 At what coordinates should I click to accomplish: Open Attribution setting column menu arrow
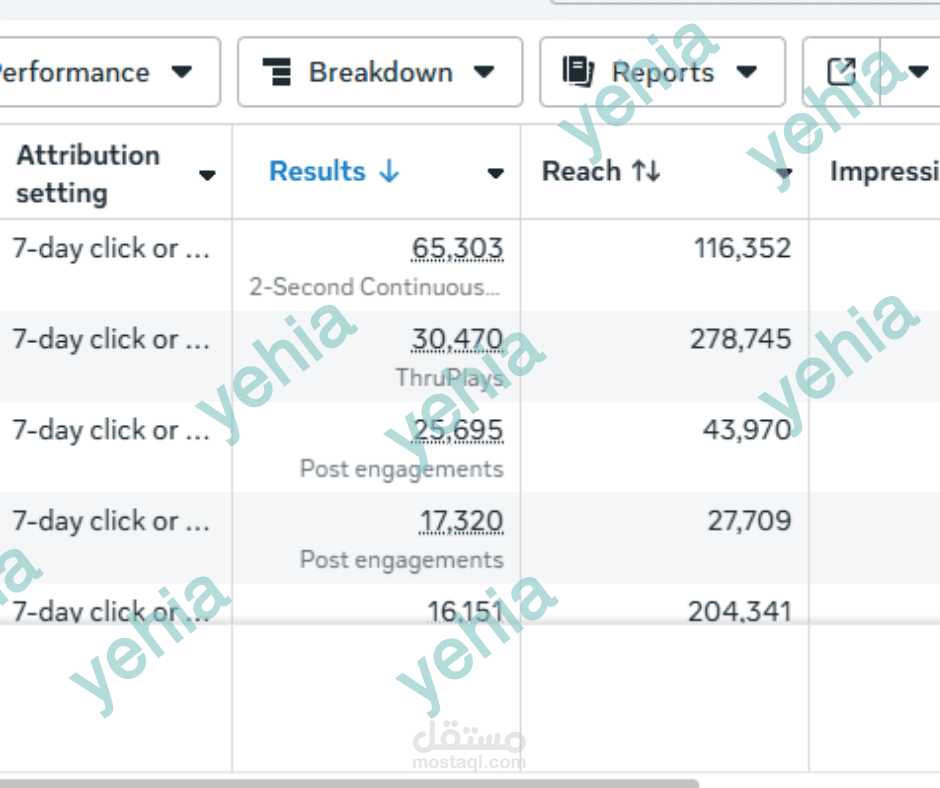(207, 175)
